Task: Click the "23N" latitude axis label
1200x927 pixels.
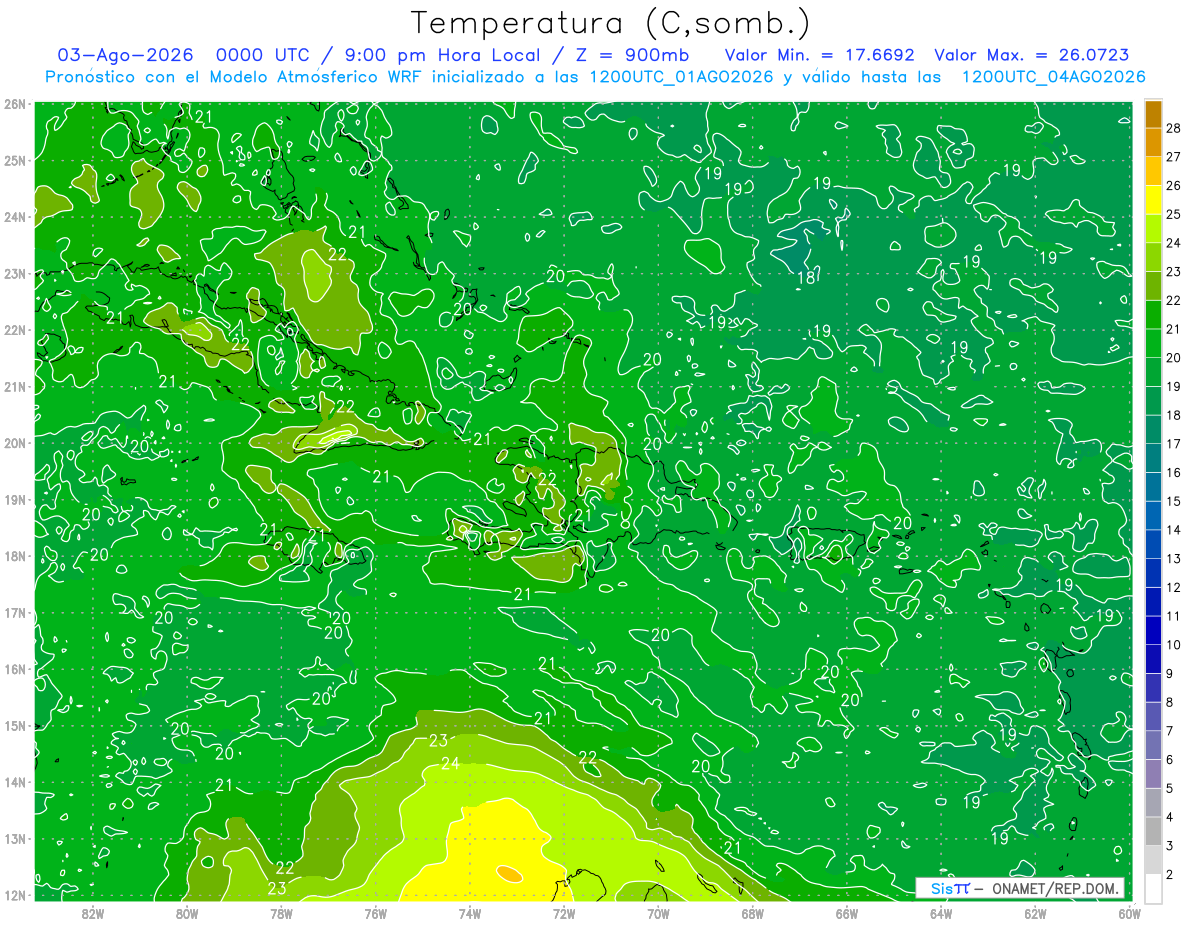Action: pos(15,273)
